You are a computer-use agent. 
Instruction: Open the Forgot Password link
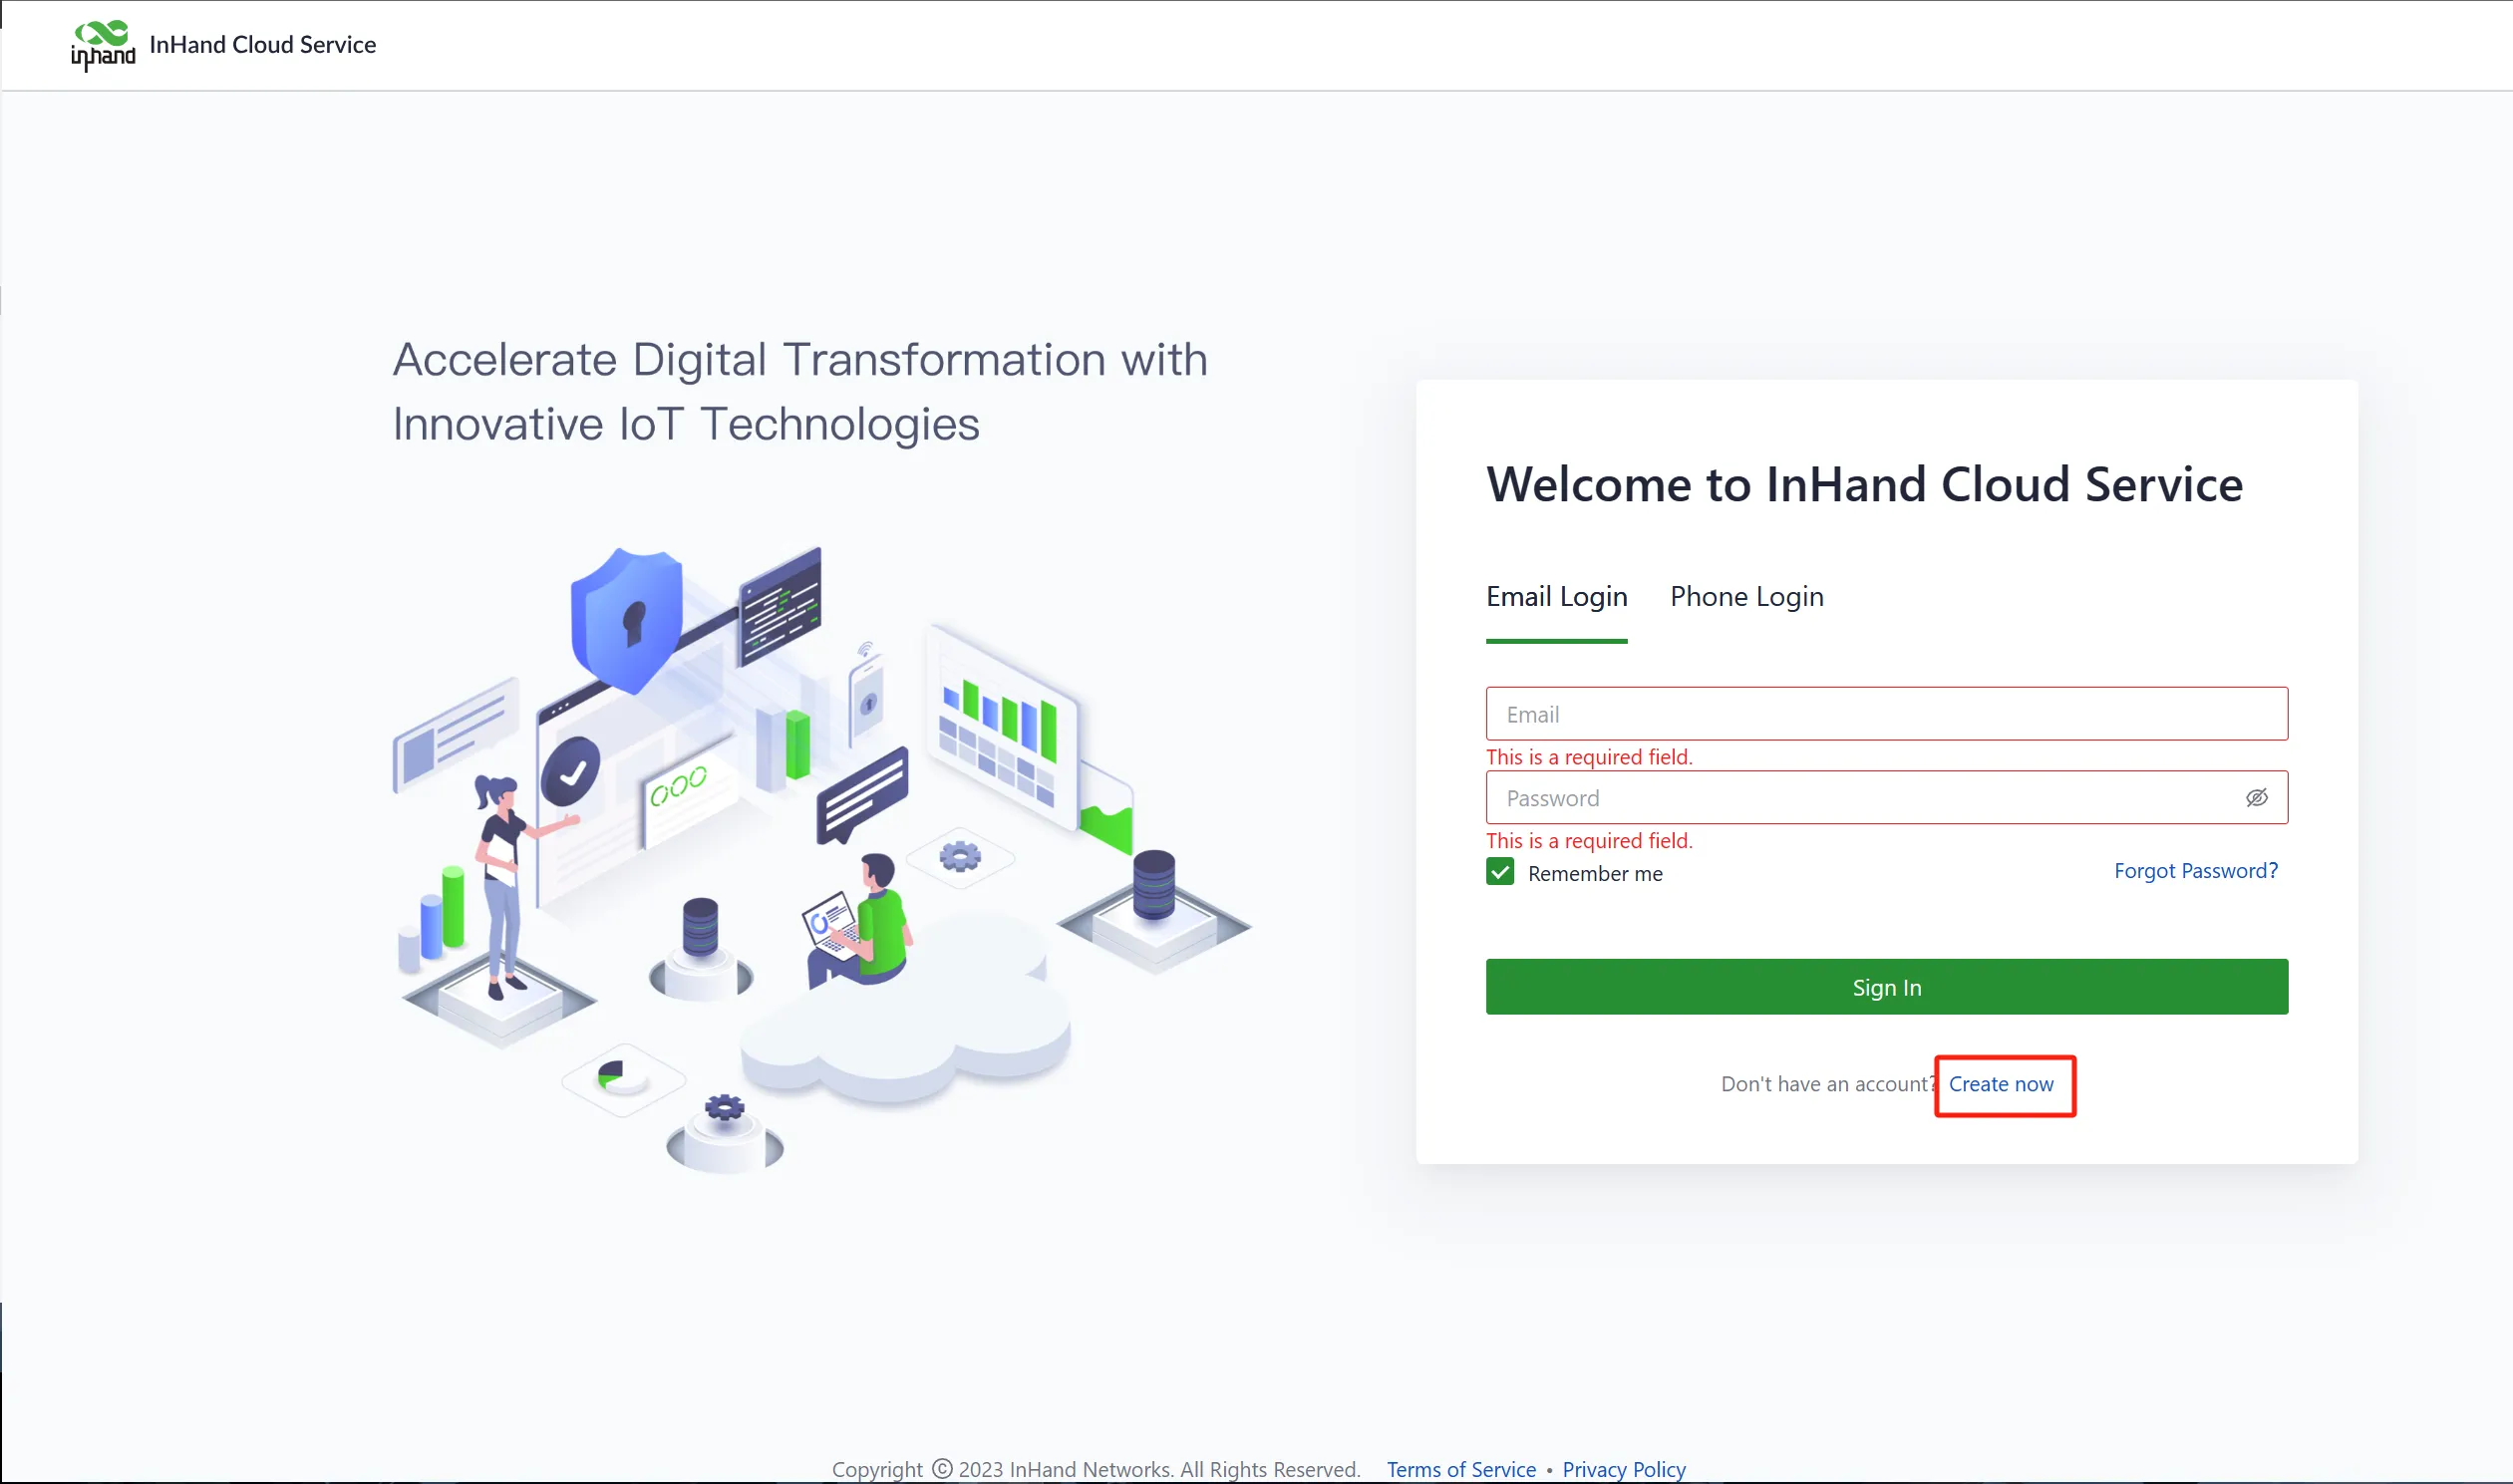[2195, 871]
